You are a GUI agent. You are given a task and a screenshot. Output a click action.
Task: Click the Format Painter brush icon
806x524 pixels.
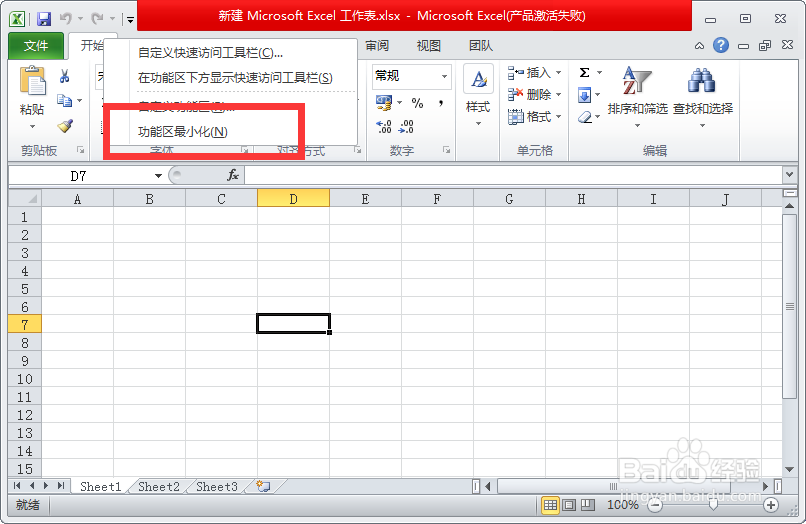coord(65,125)
